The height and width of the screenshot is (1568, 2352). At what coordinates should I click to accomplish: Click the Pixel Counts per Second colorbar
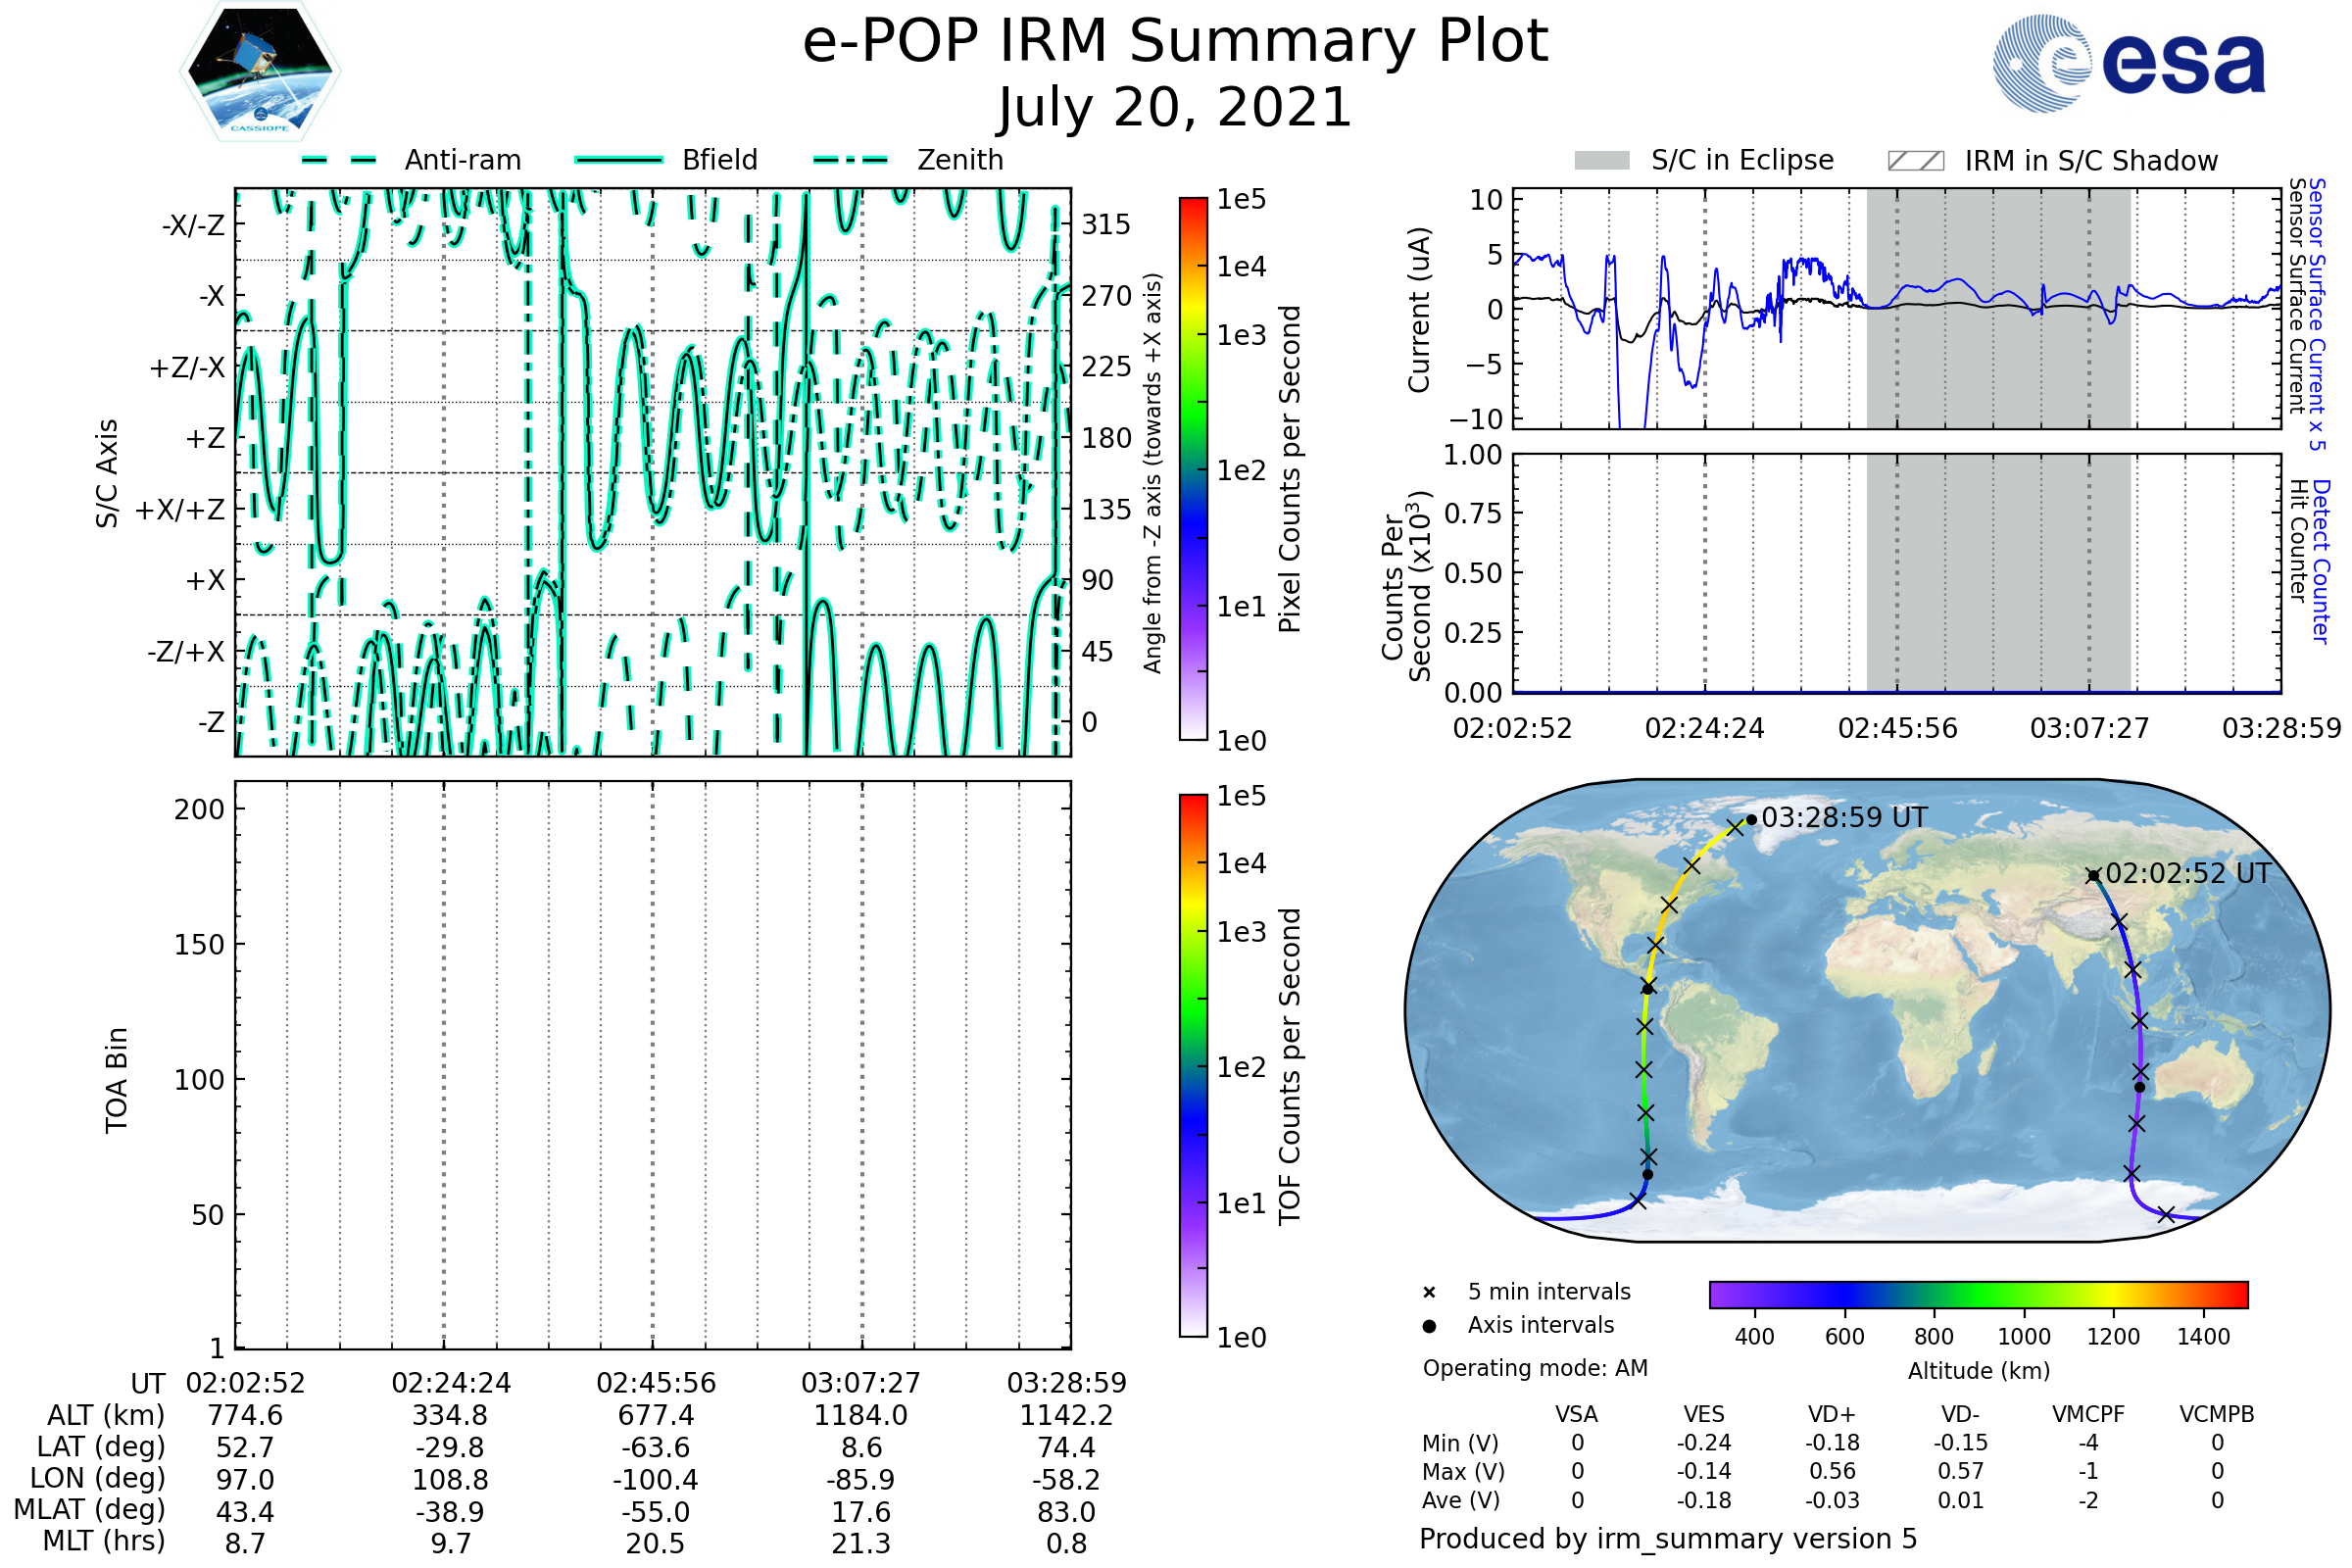coord(1193,469)
